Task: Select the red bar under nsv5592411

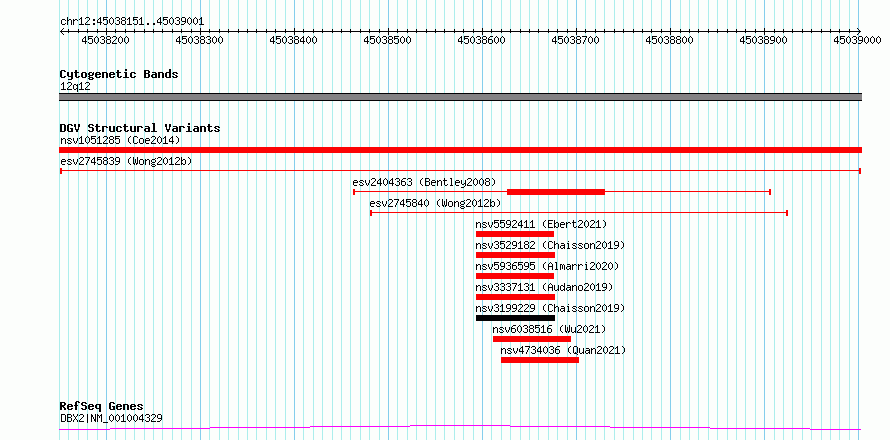Action: pyautogui.click(x=515, y=234)
